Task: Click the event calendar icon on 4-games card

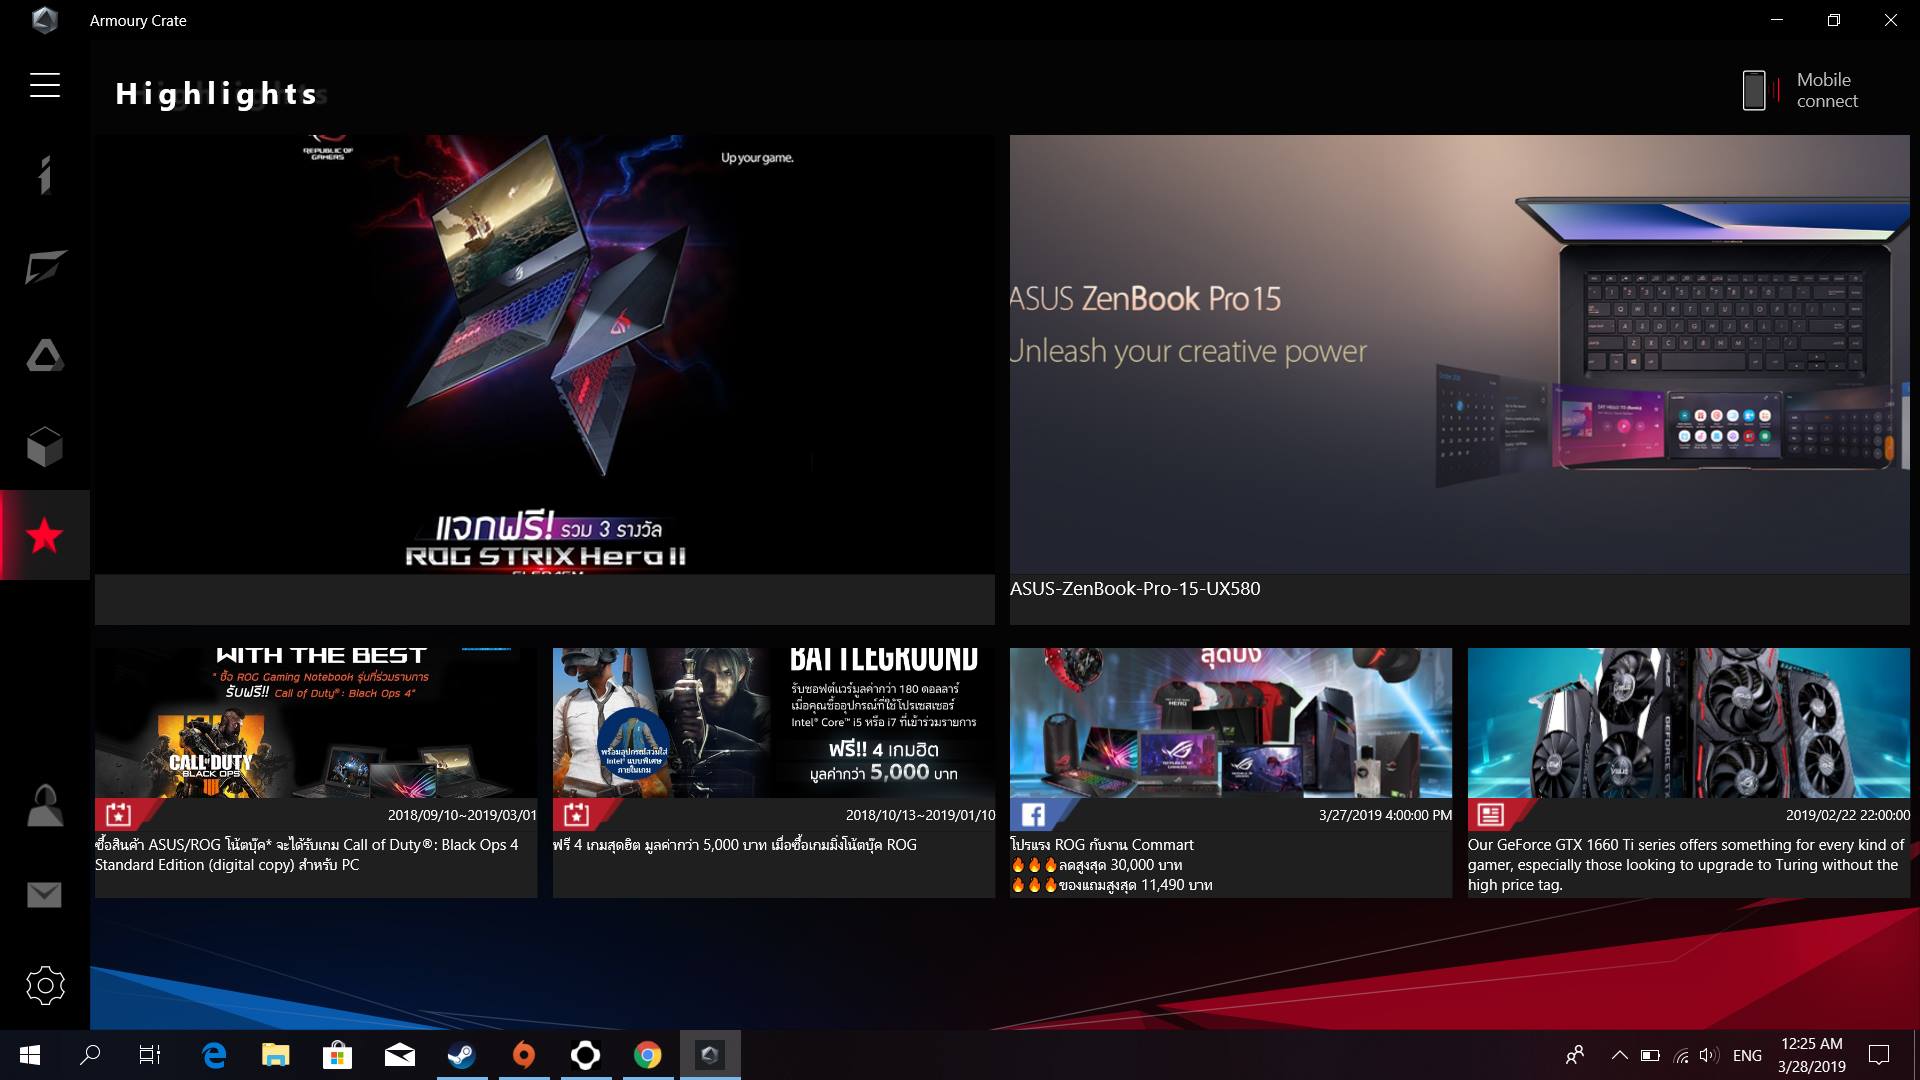Action: pos(577,814)
